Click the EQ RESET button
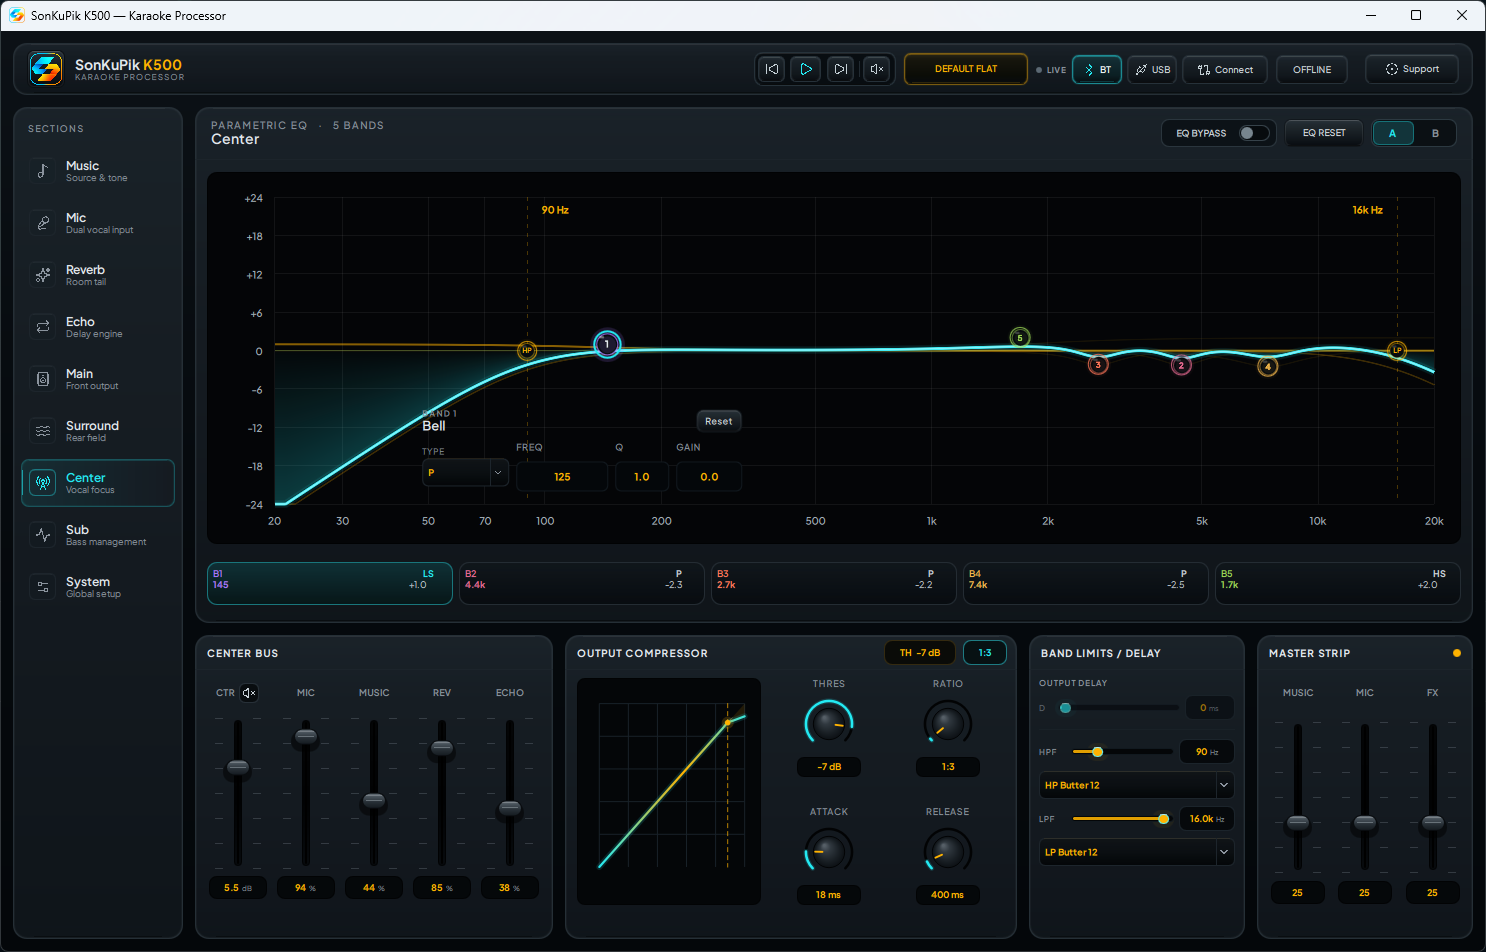The height and width of the screenshot is (952, 1486). click(1324, 133)
